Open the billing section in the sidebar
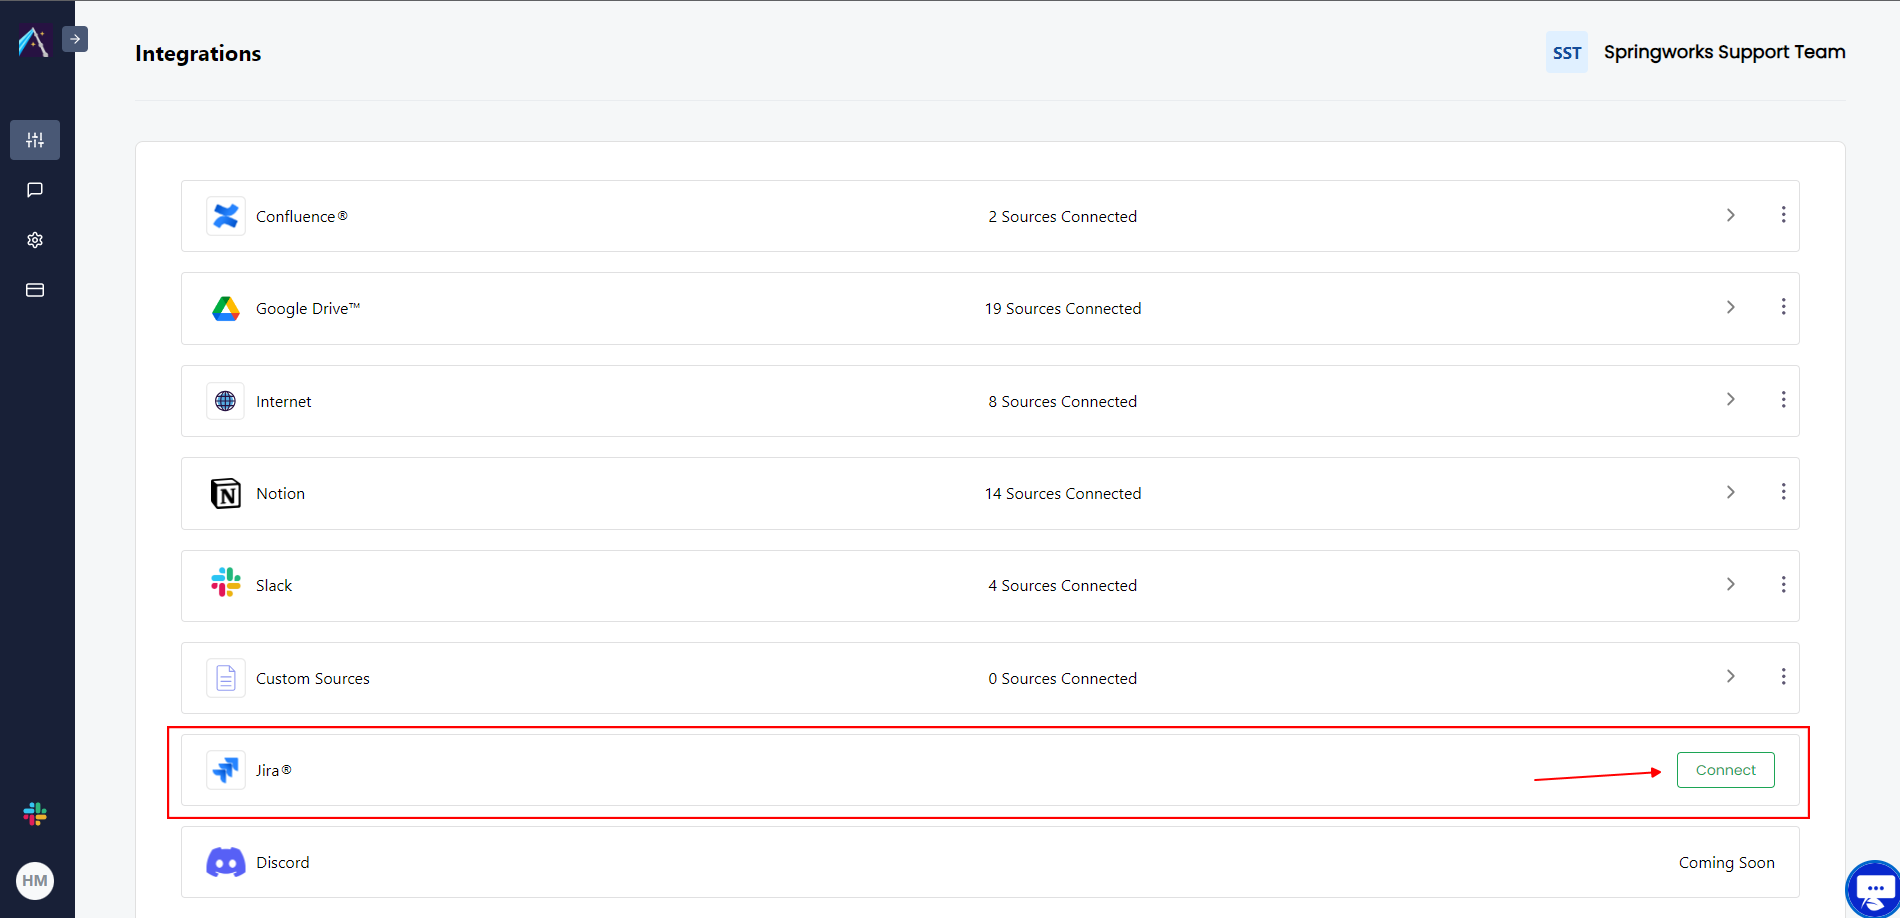 (x=34, y=289)
